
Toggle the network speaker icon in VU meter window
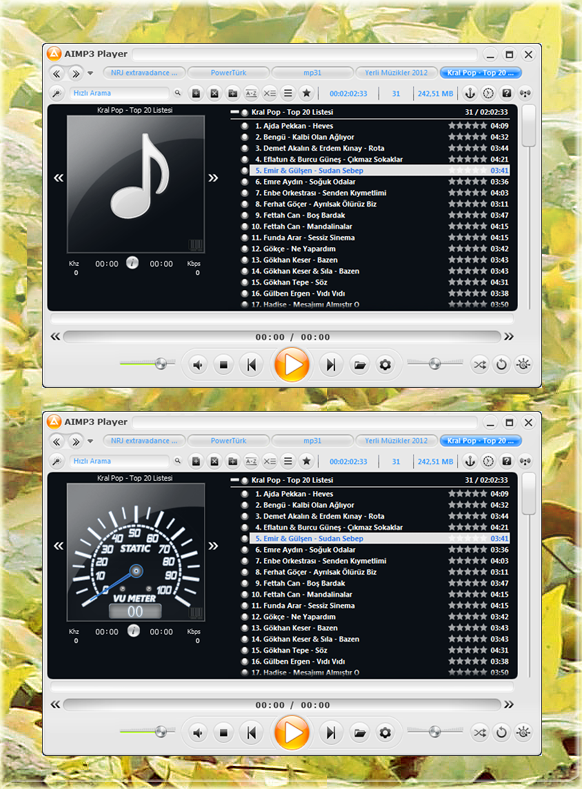pos(525,461)
